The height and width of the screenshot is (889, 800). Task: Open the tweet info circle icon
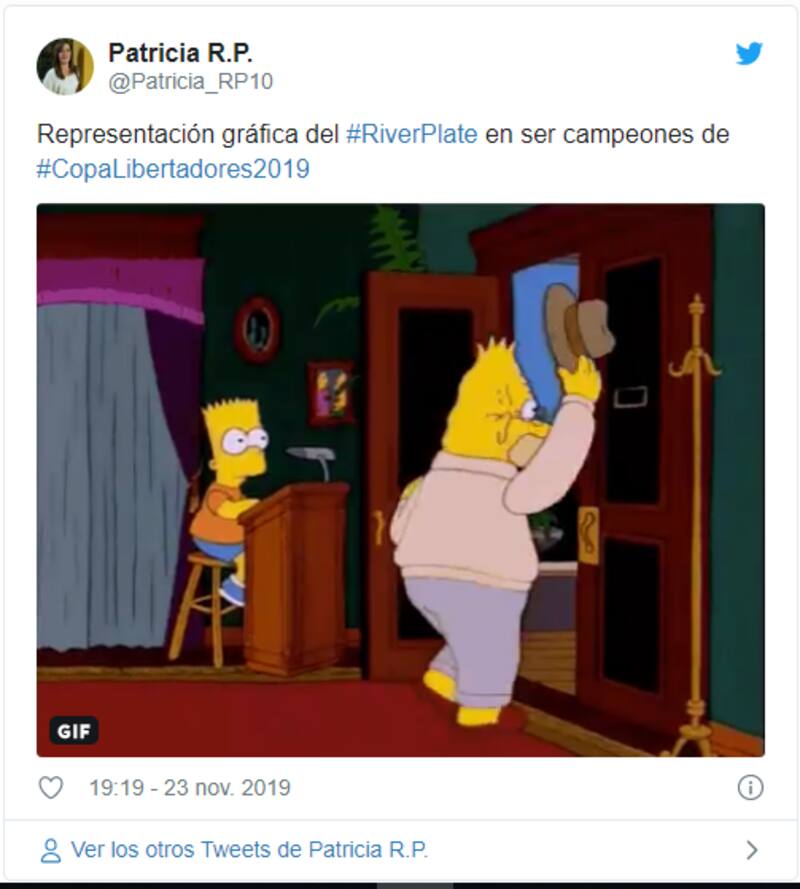pyautogui.click(x=750, y=788)
